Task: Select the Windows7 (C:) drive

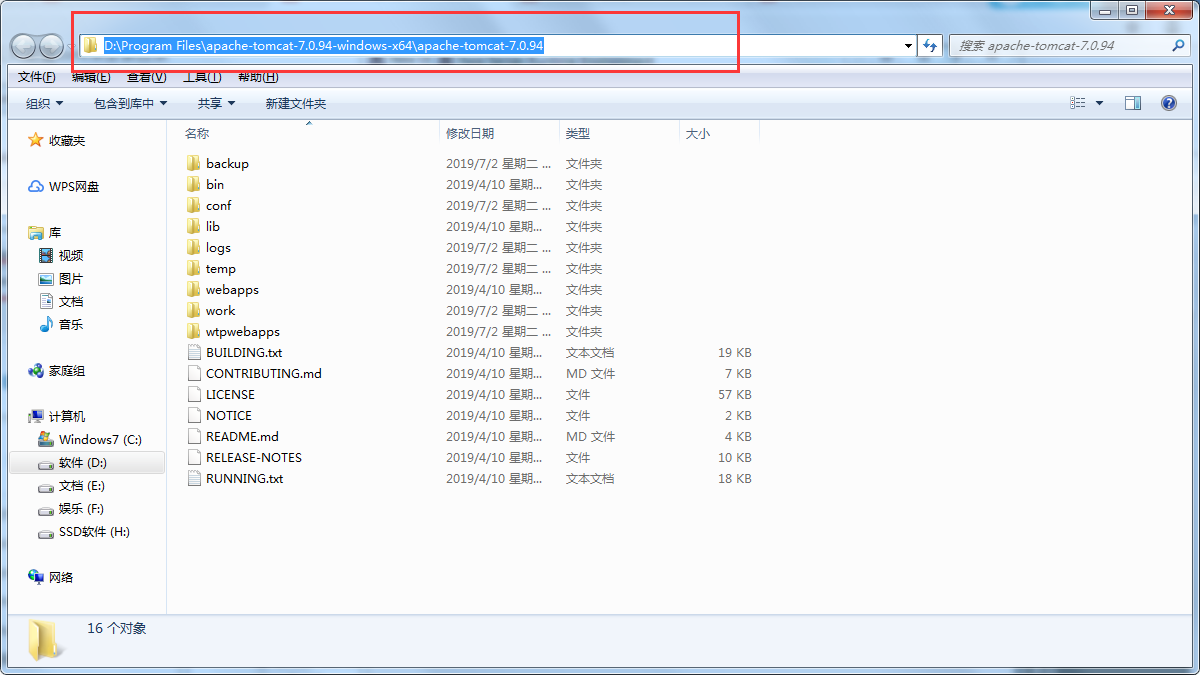Action: [90, 439]
